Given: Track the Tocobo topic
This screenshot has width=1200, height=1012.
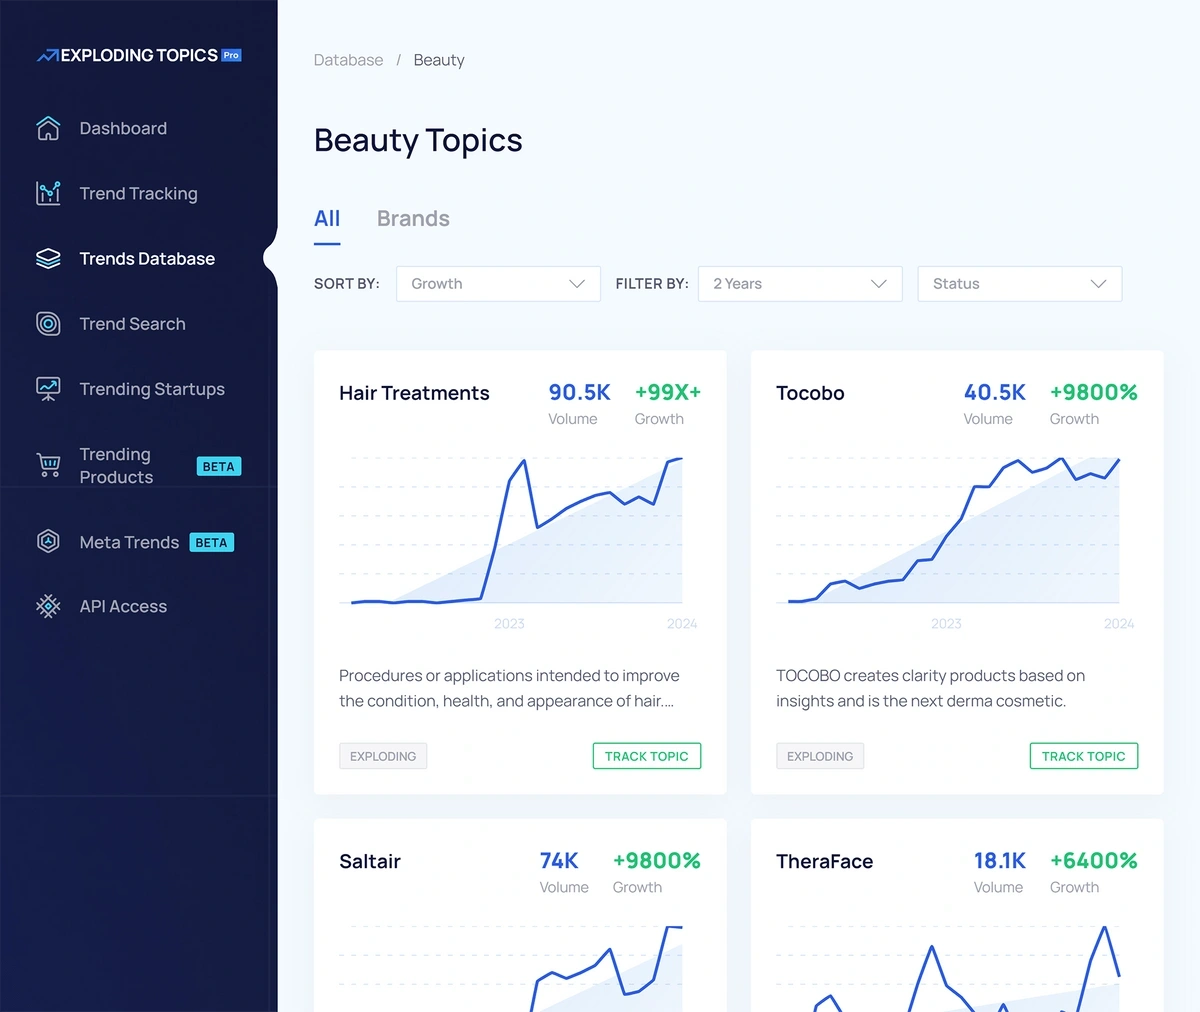Looking at the screenshot, I should (1084, 756).
